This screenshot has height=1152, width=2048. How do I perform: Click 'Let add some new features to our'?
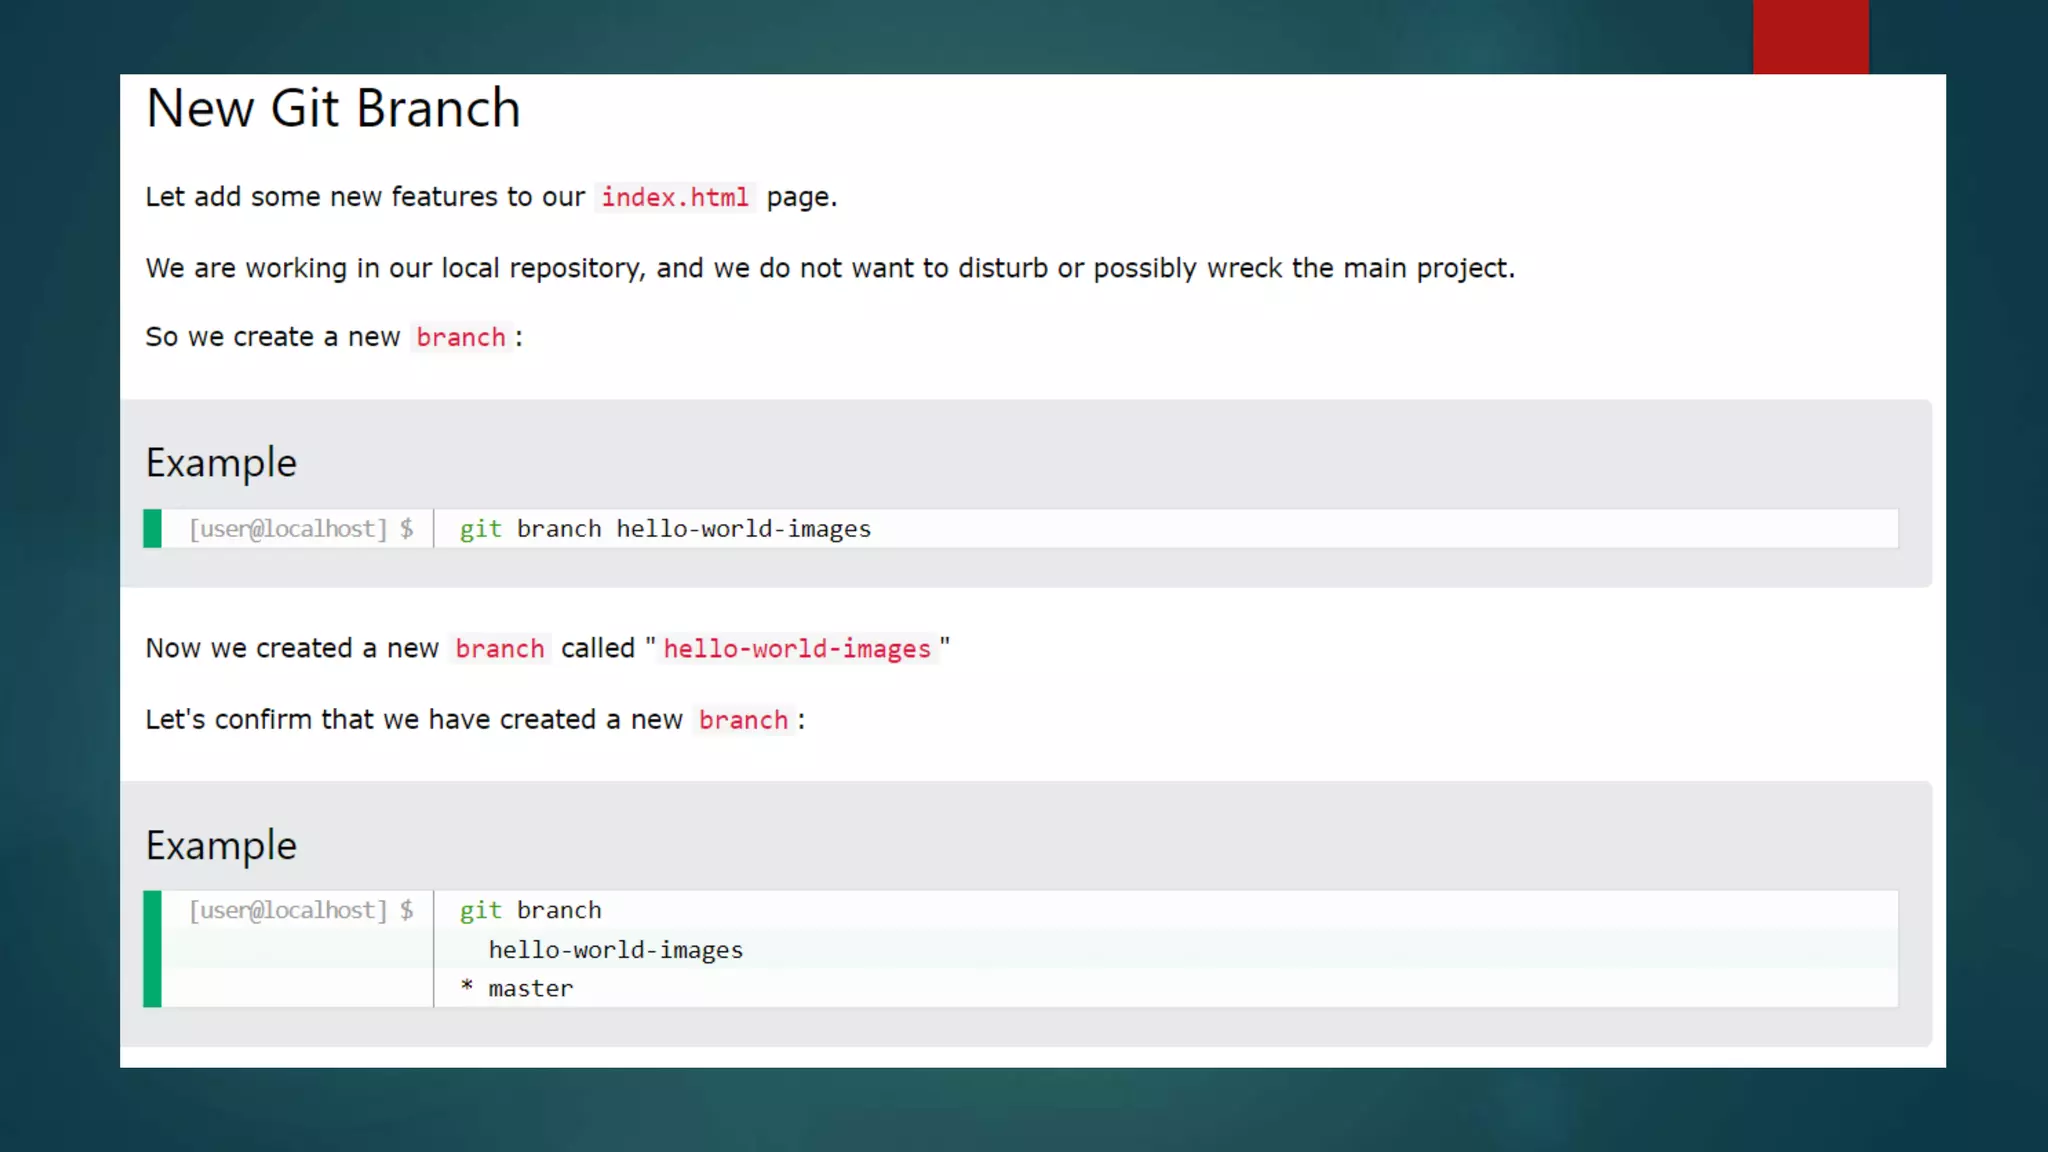click(365, 197)
